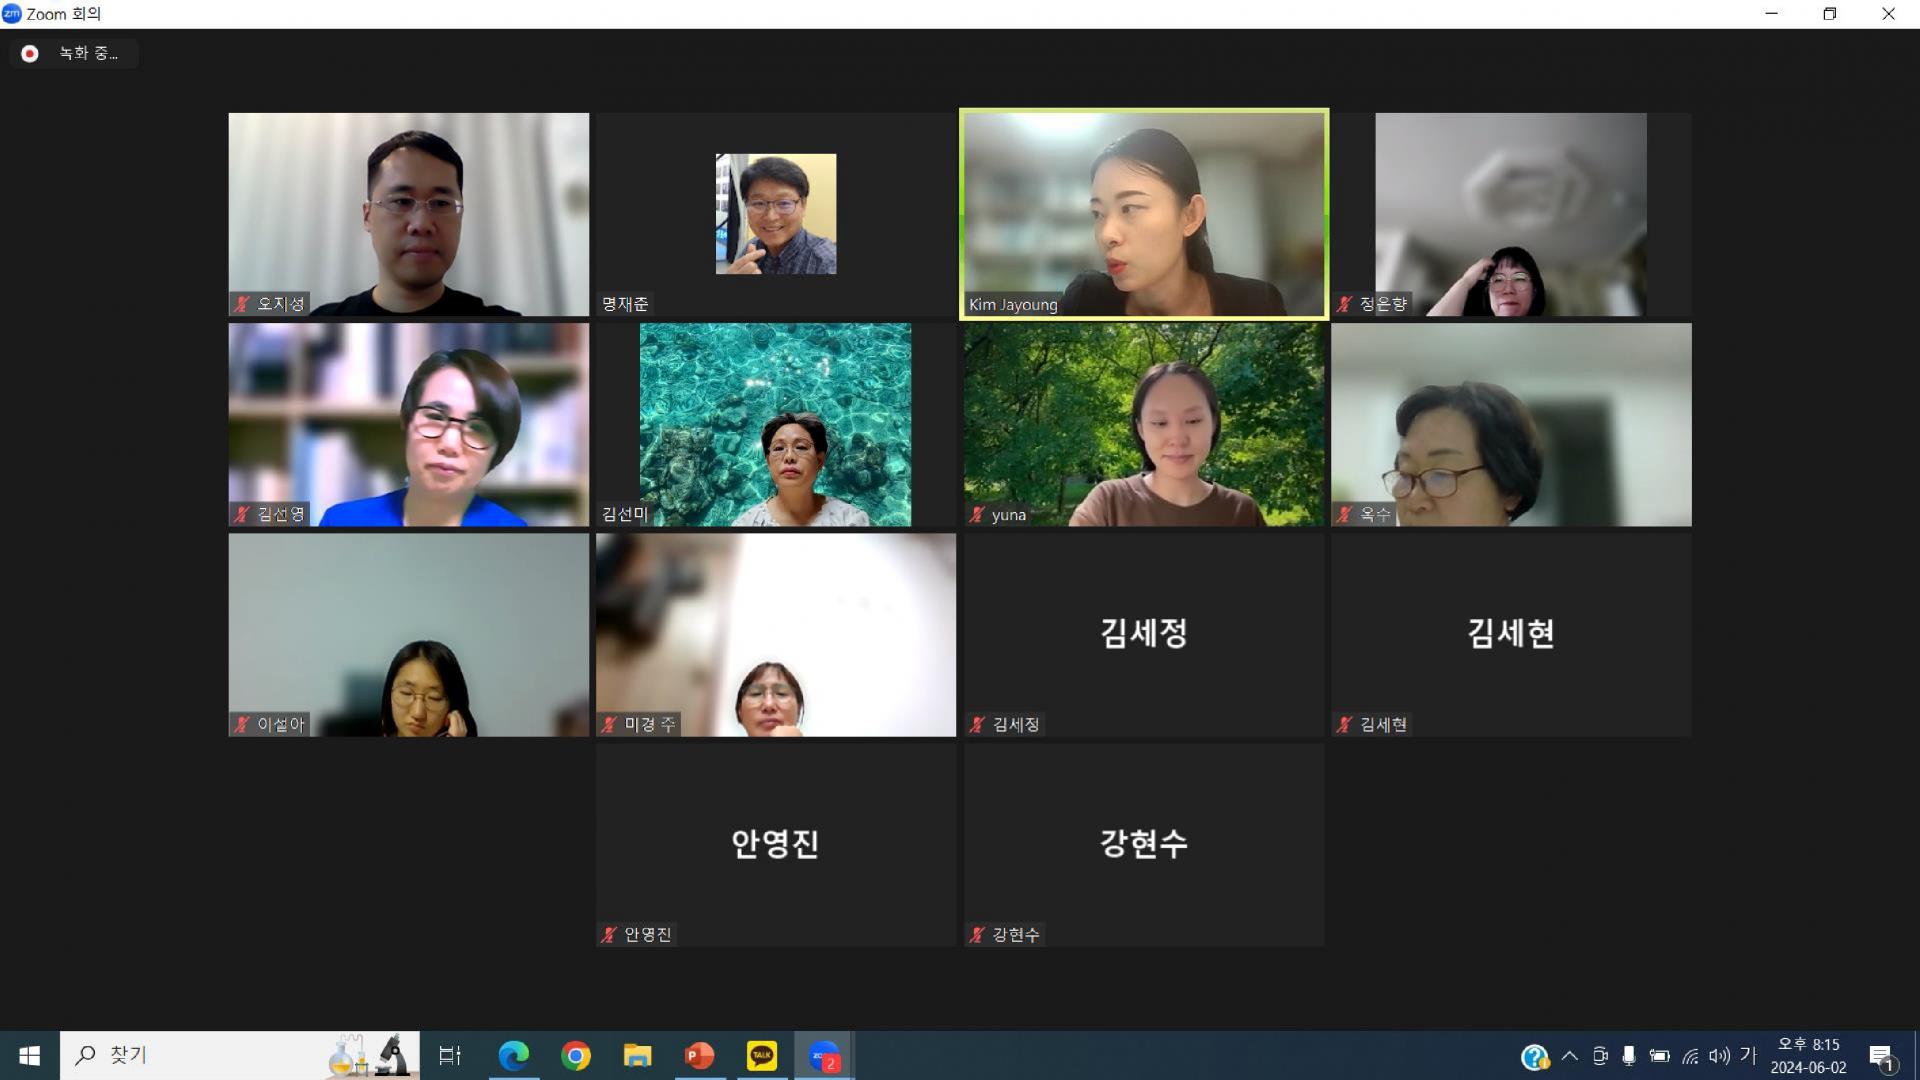Open the clock and date flyout
Viewport: 1920px width, 1080px height.
click(1808, 1056)
